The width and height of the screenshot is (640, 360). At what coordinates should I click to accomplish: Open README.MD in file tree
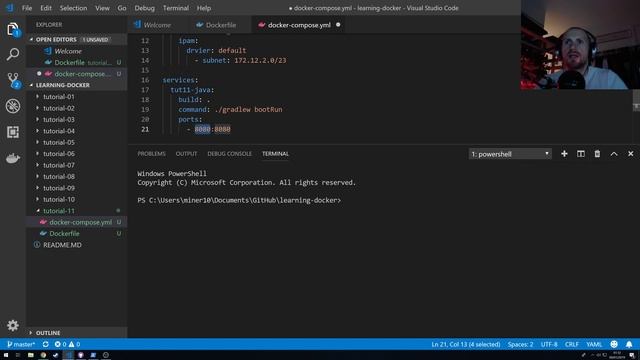(x=77, y=245)
